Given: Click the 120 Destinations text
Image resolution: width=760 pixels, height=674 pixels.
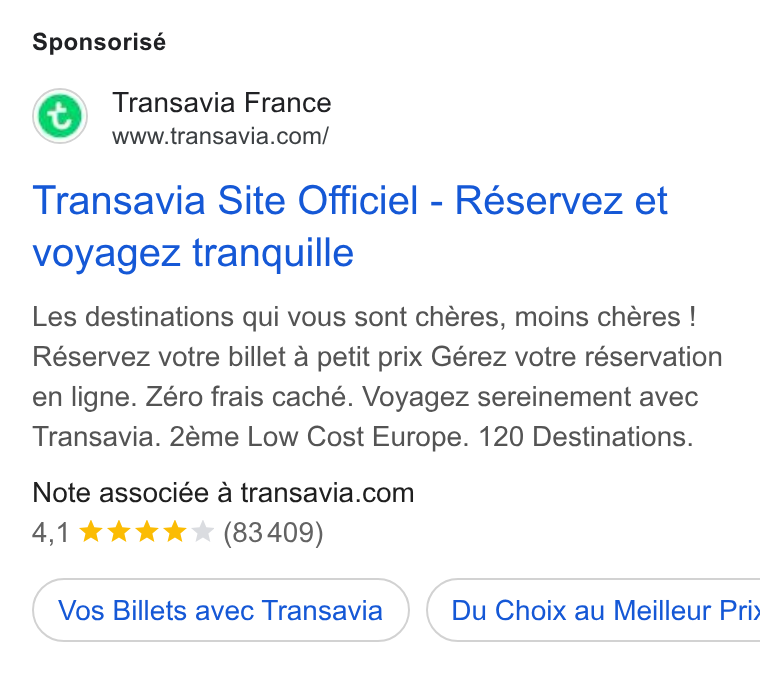Looking at the screenshot, I should (x=586, y=437).
